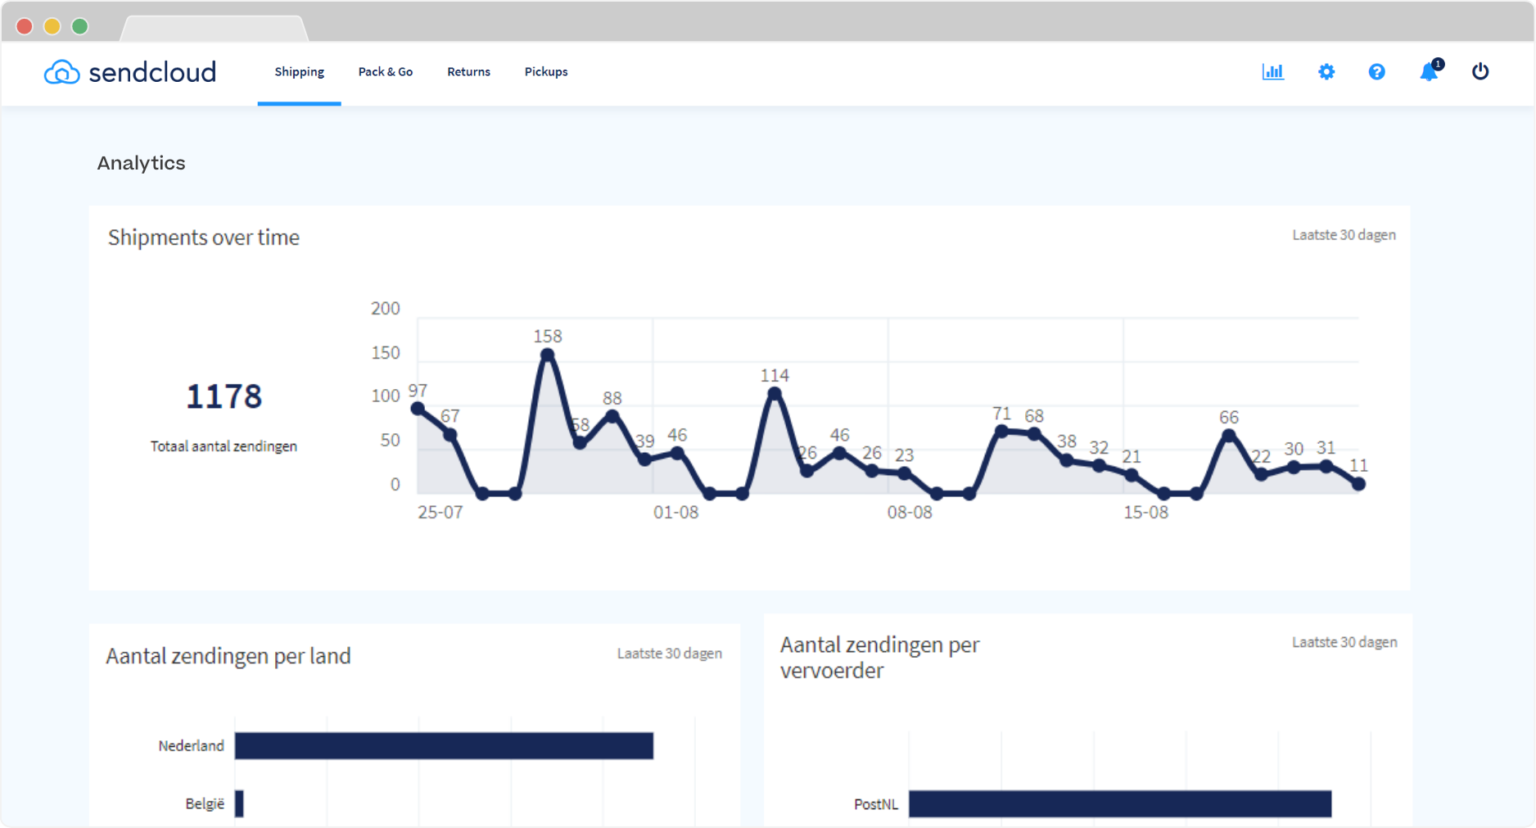Click the 158 peak data point
The image size is (1536, 828).
pos(547,355)
